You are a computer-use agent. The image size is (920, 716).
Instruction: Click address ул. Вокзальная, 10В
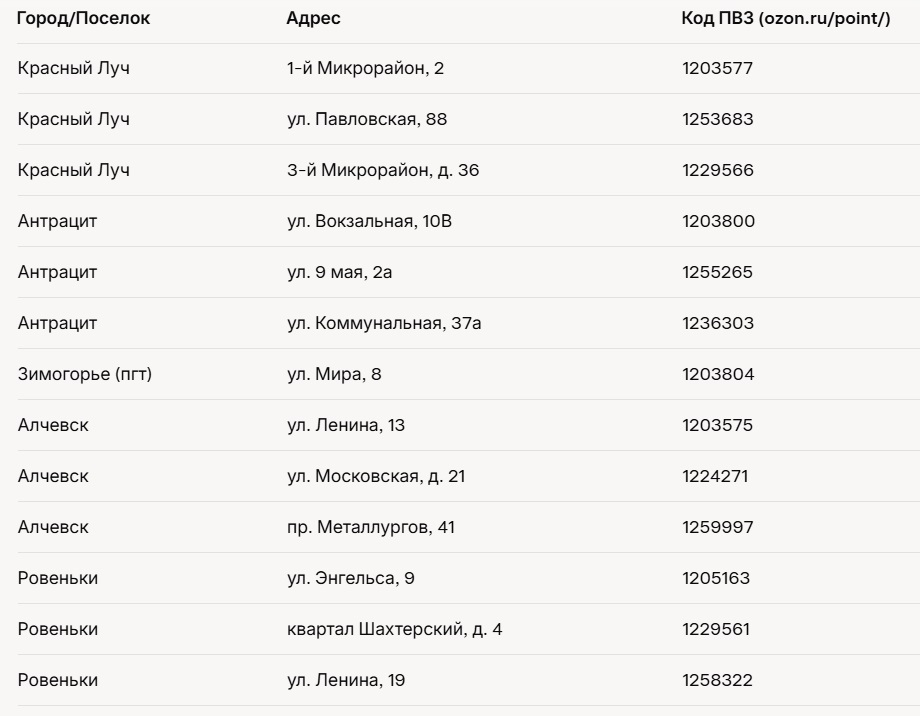click(369, 221)
